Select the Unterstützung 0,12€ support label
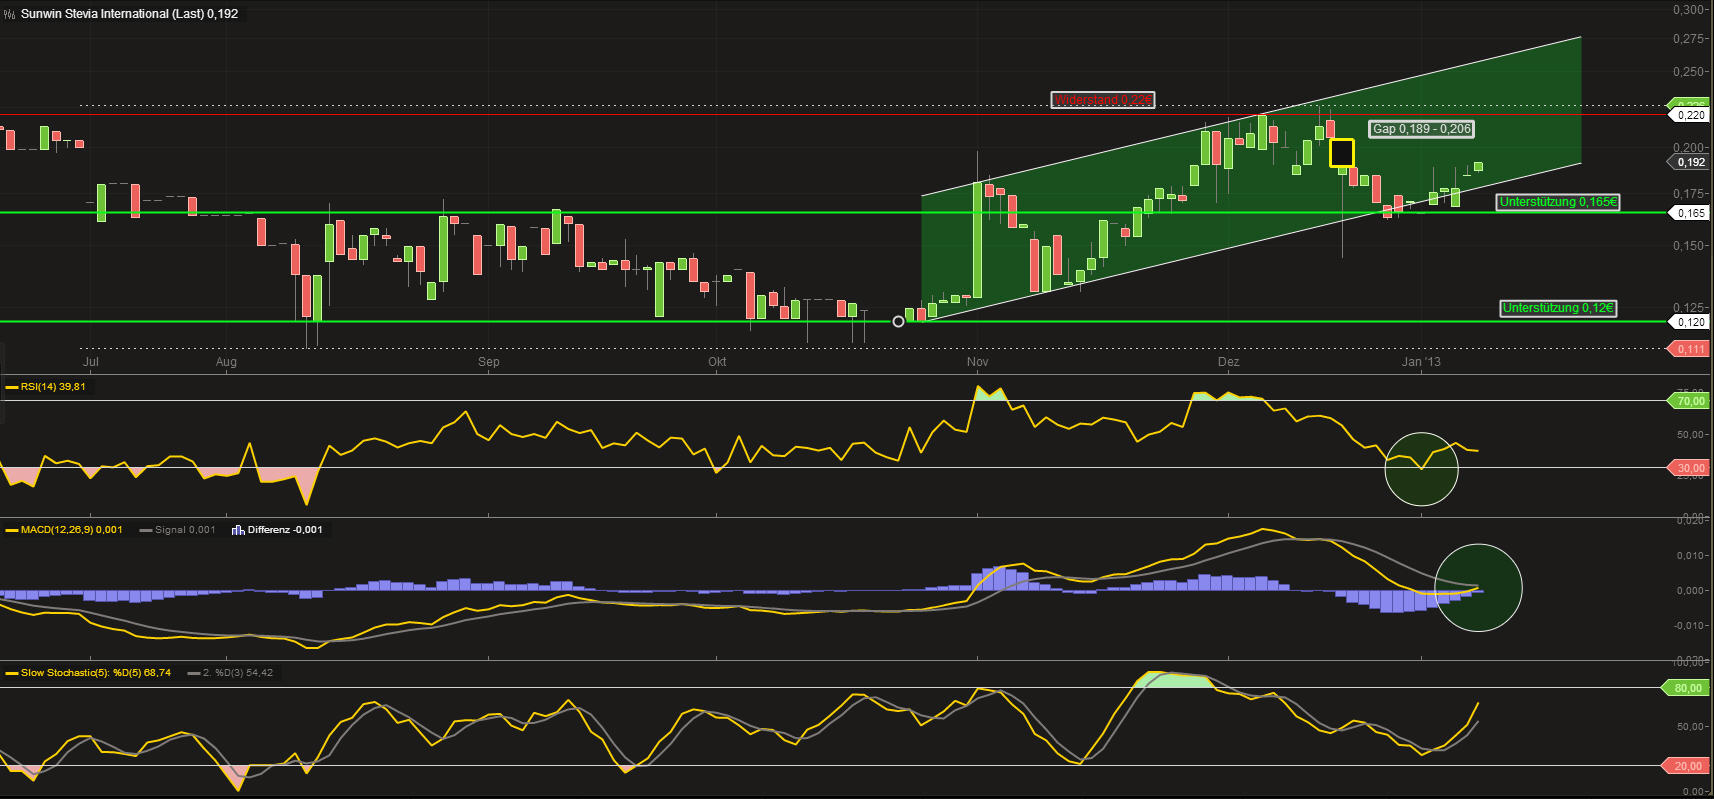 click(x=1558, y=308)
